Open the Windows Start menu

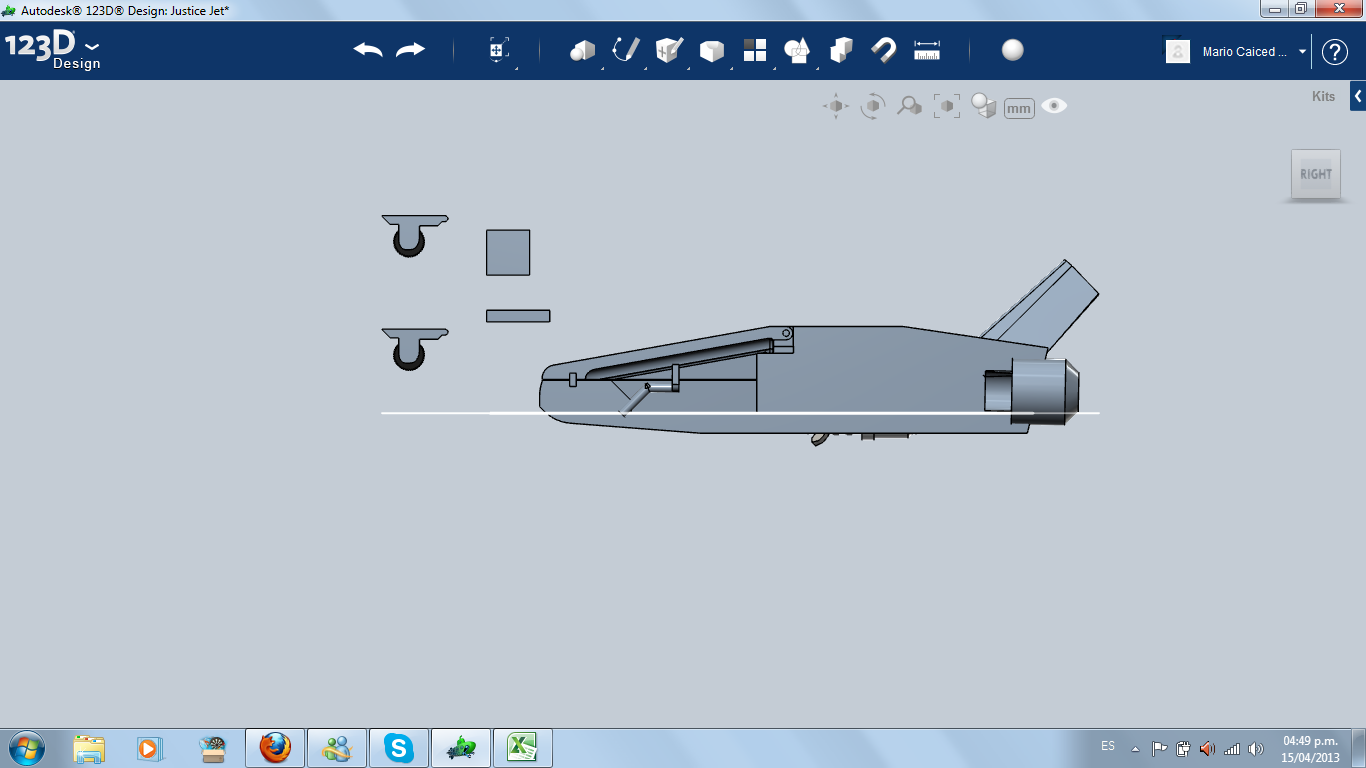point(26,747)
